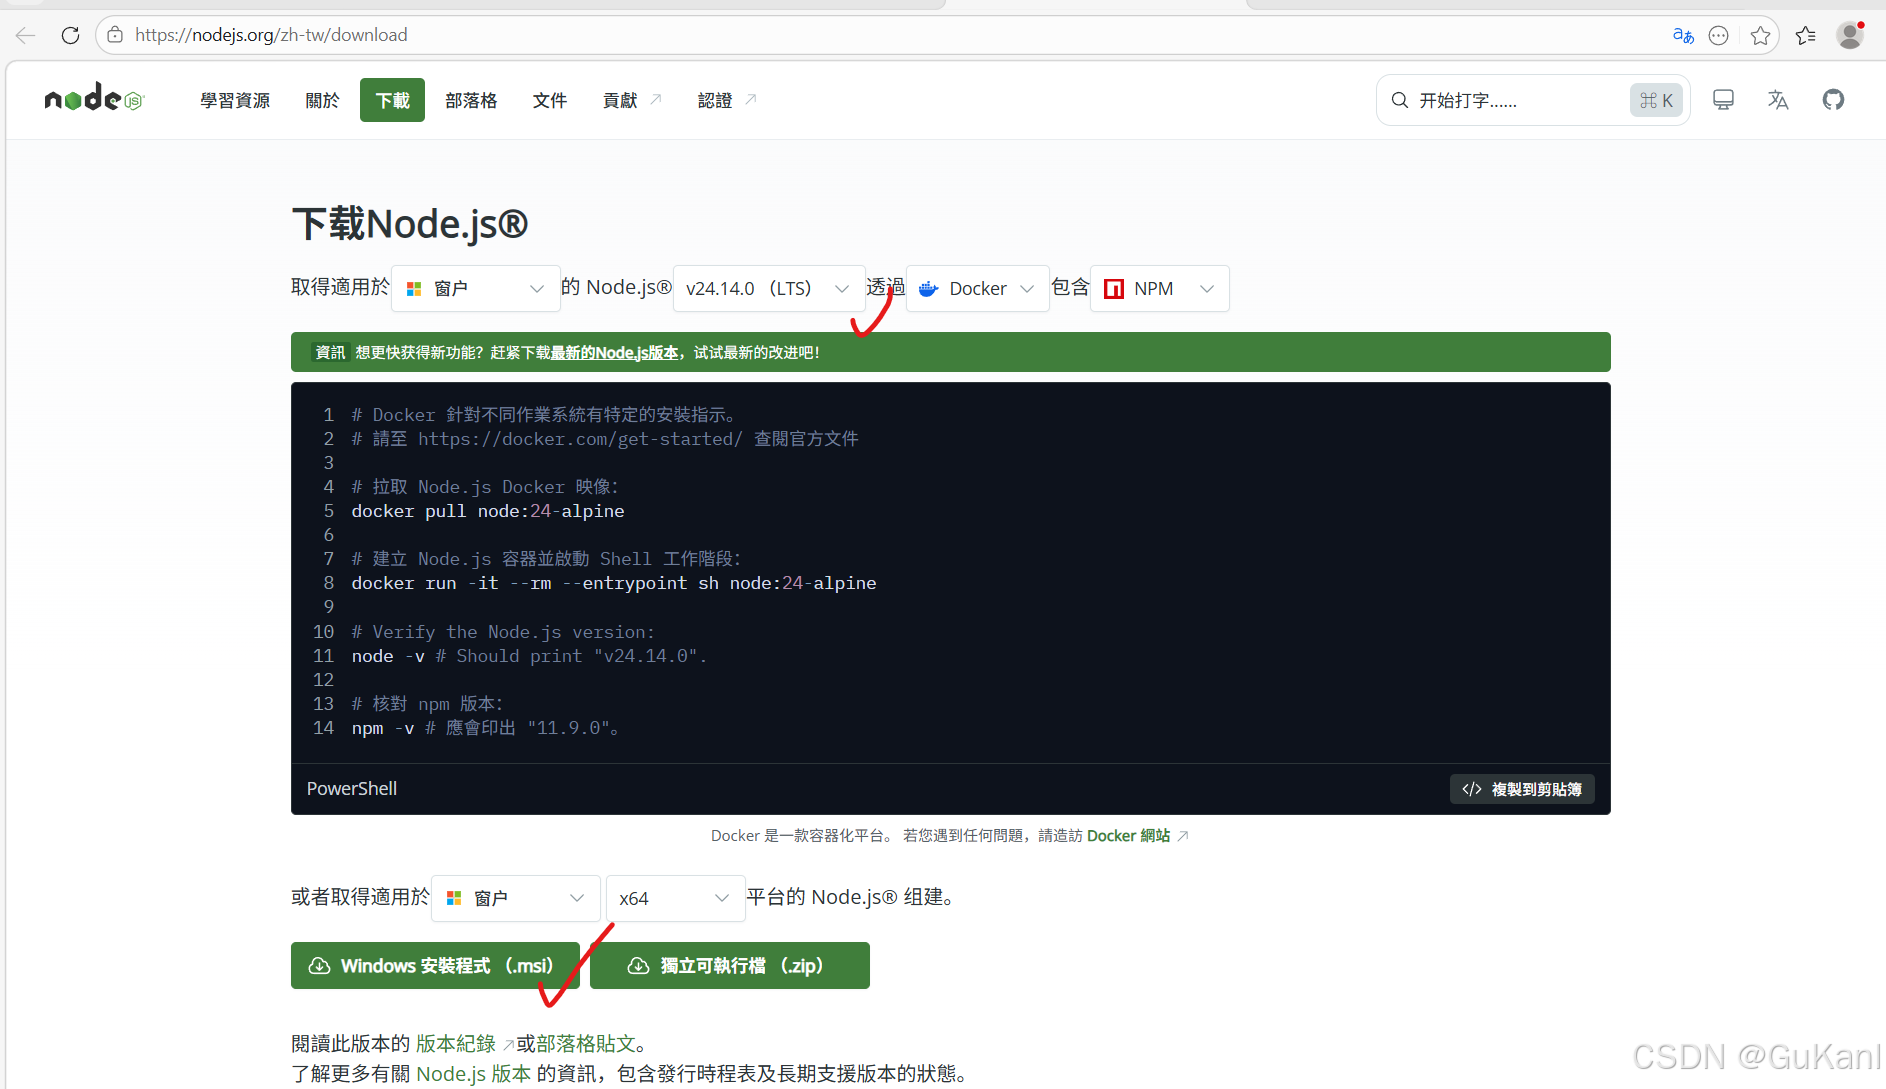1886x1089 pixels.
Task: Click the 'npm -v' code line
Action: (485, 728)
